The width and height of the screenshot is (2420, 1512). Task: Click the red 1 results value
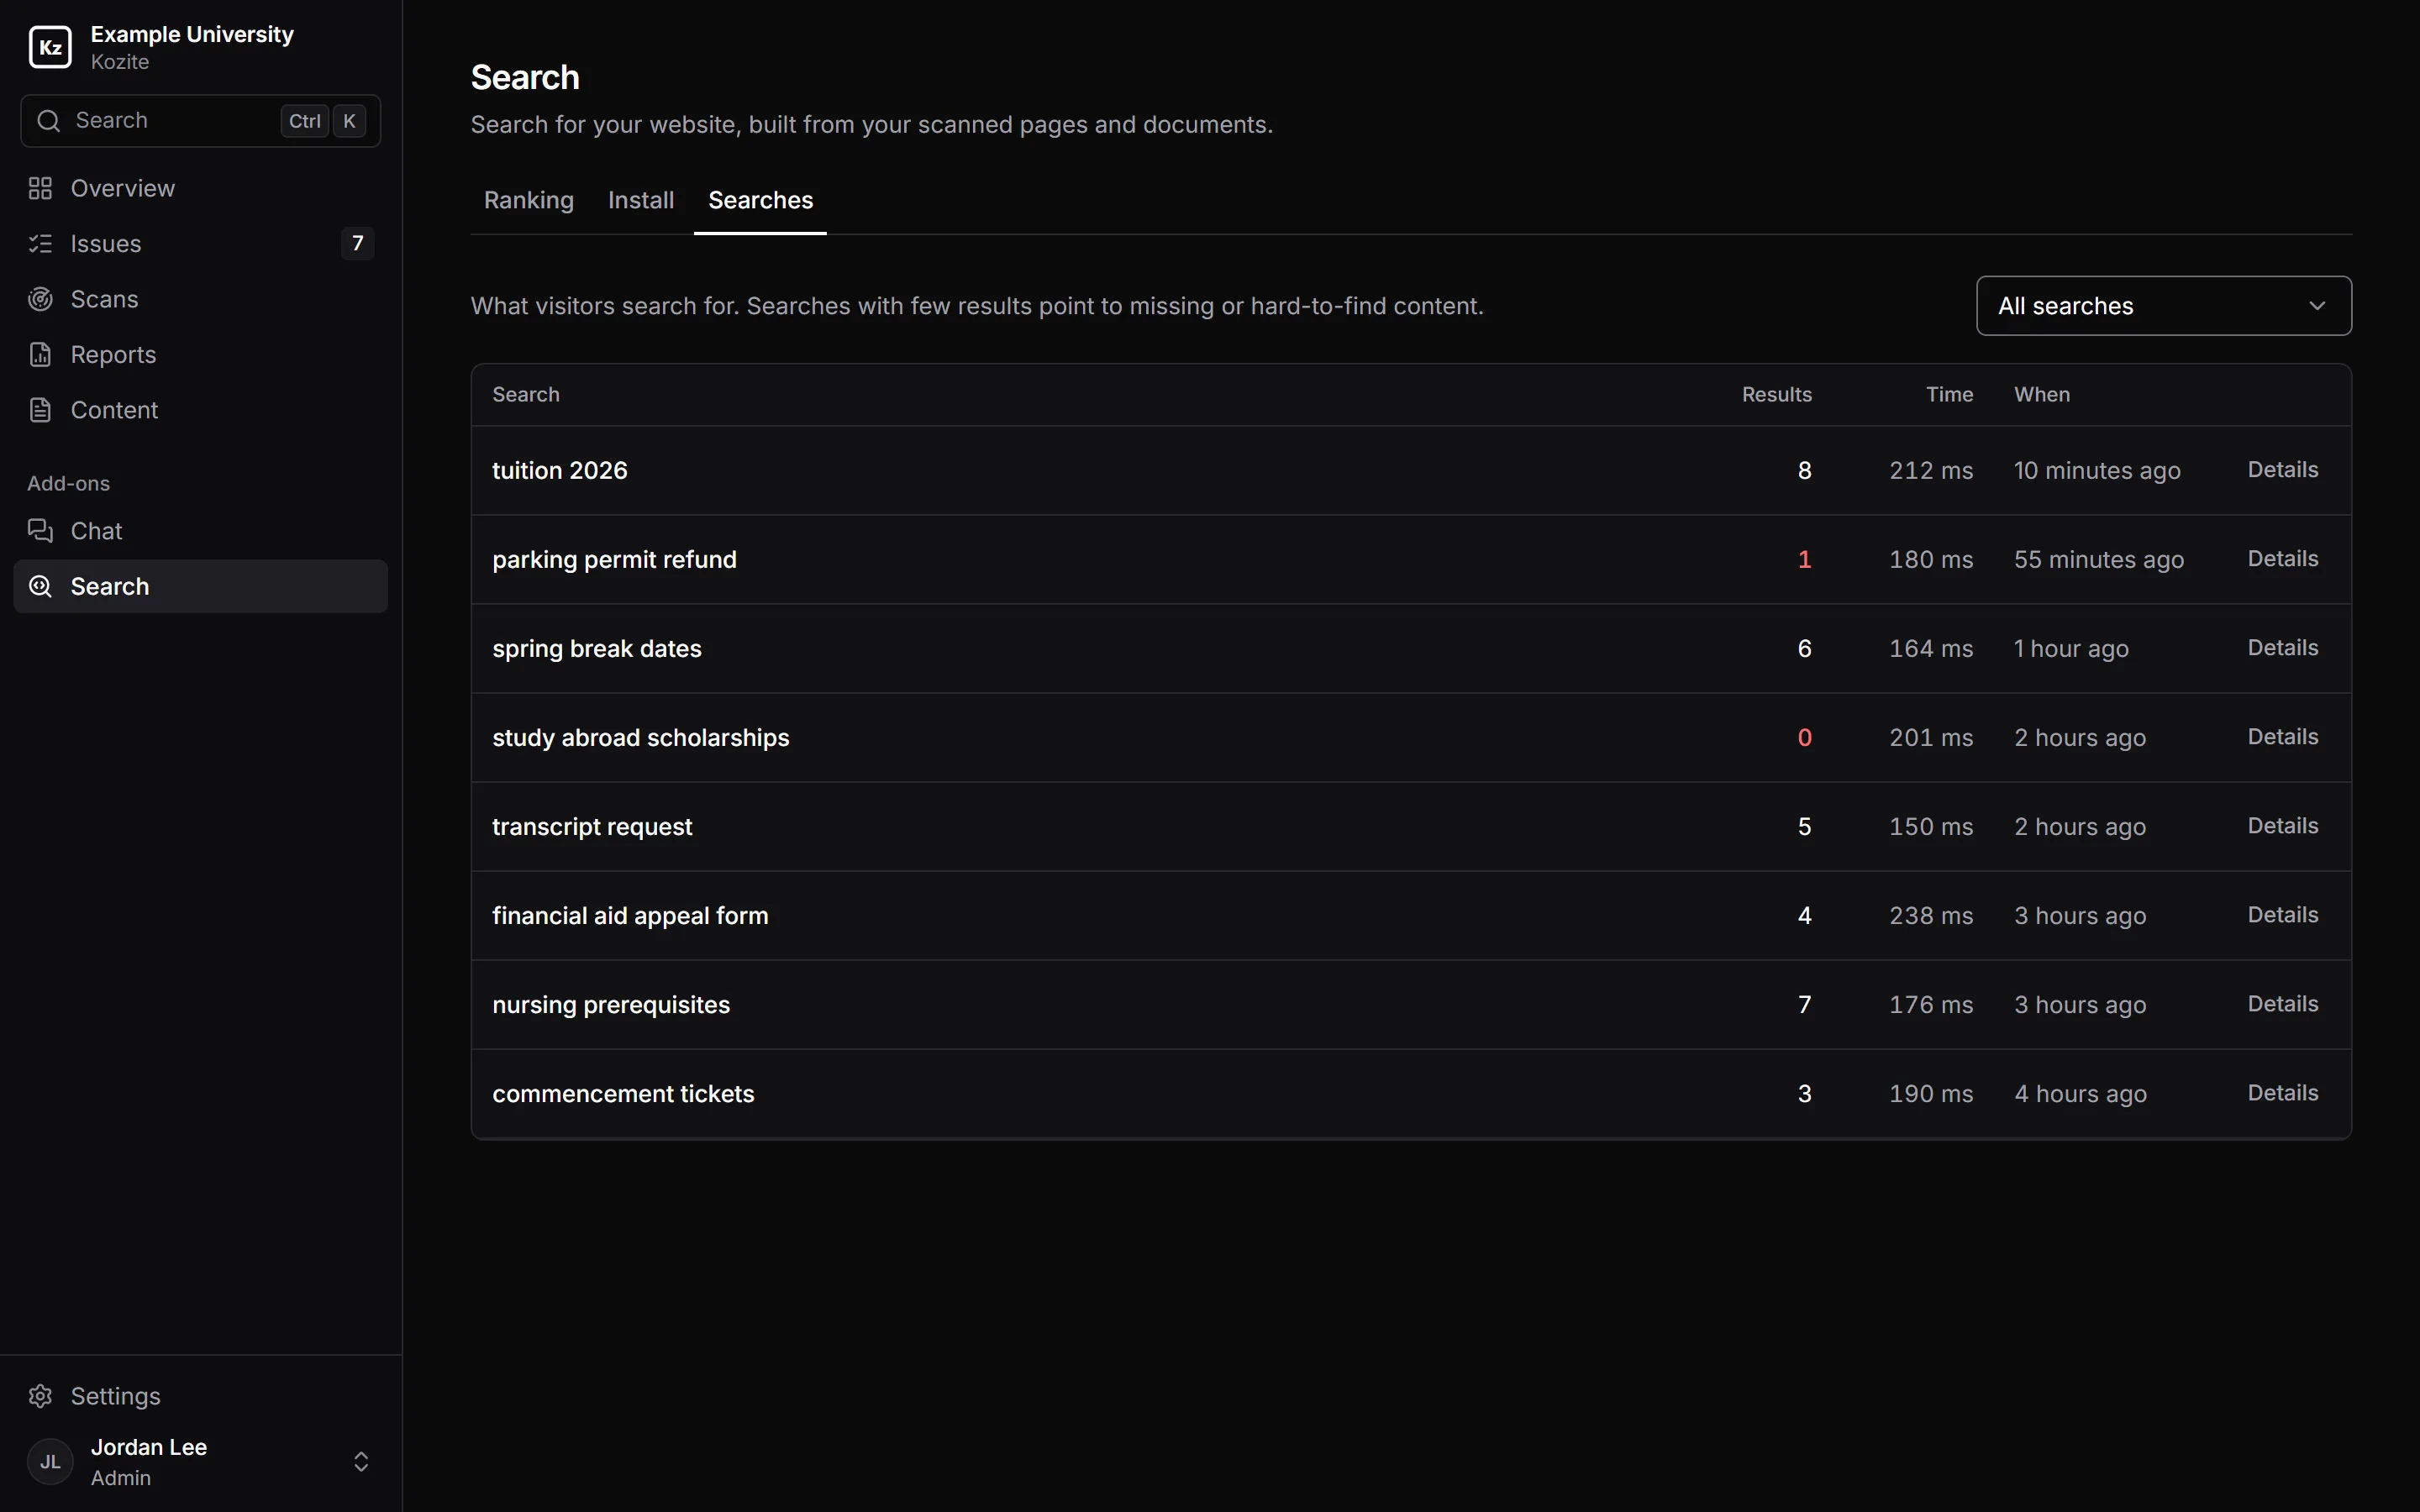pos(1804,559)
